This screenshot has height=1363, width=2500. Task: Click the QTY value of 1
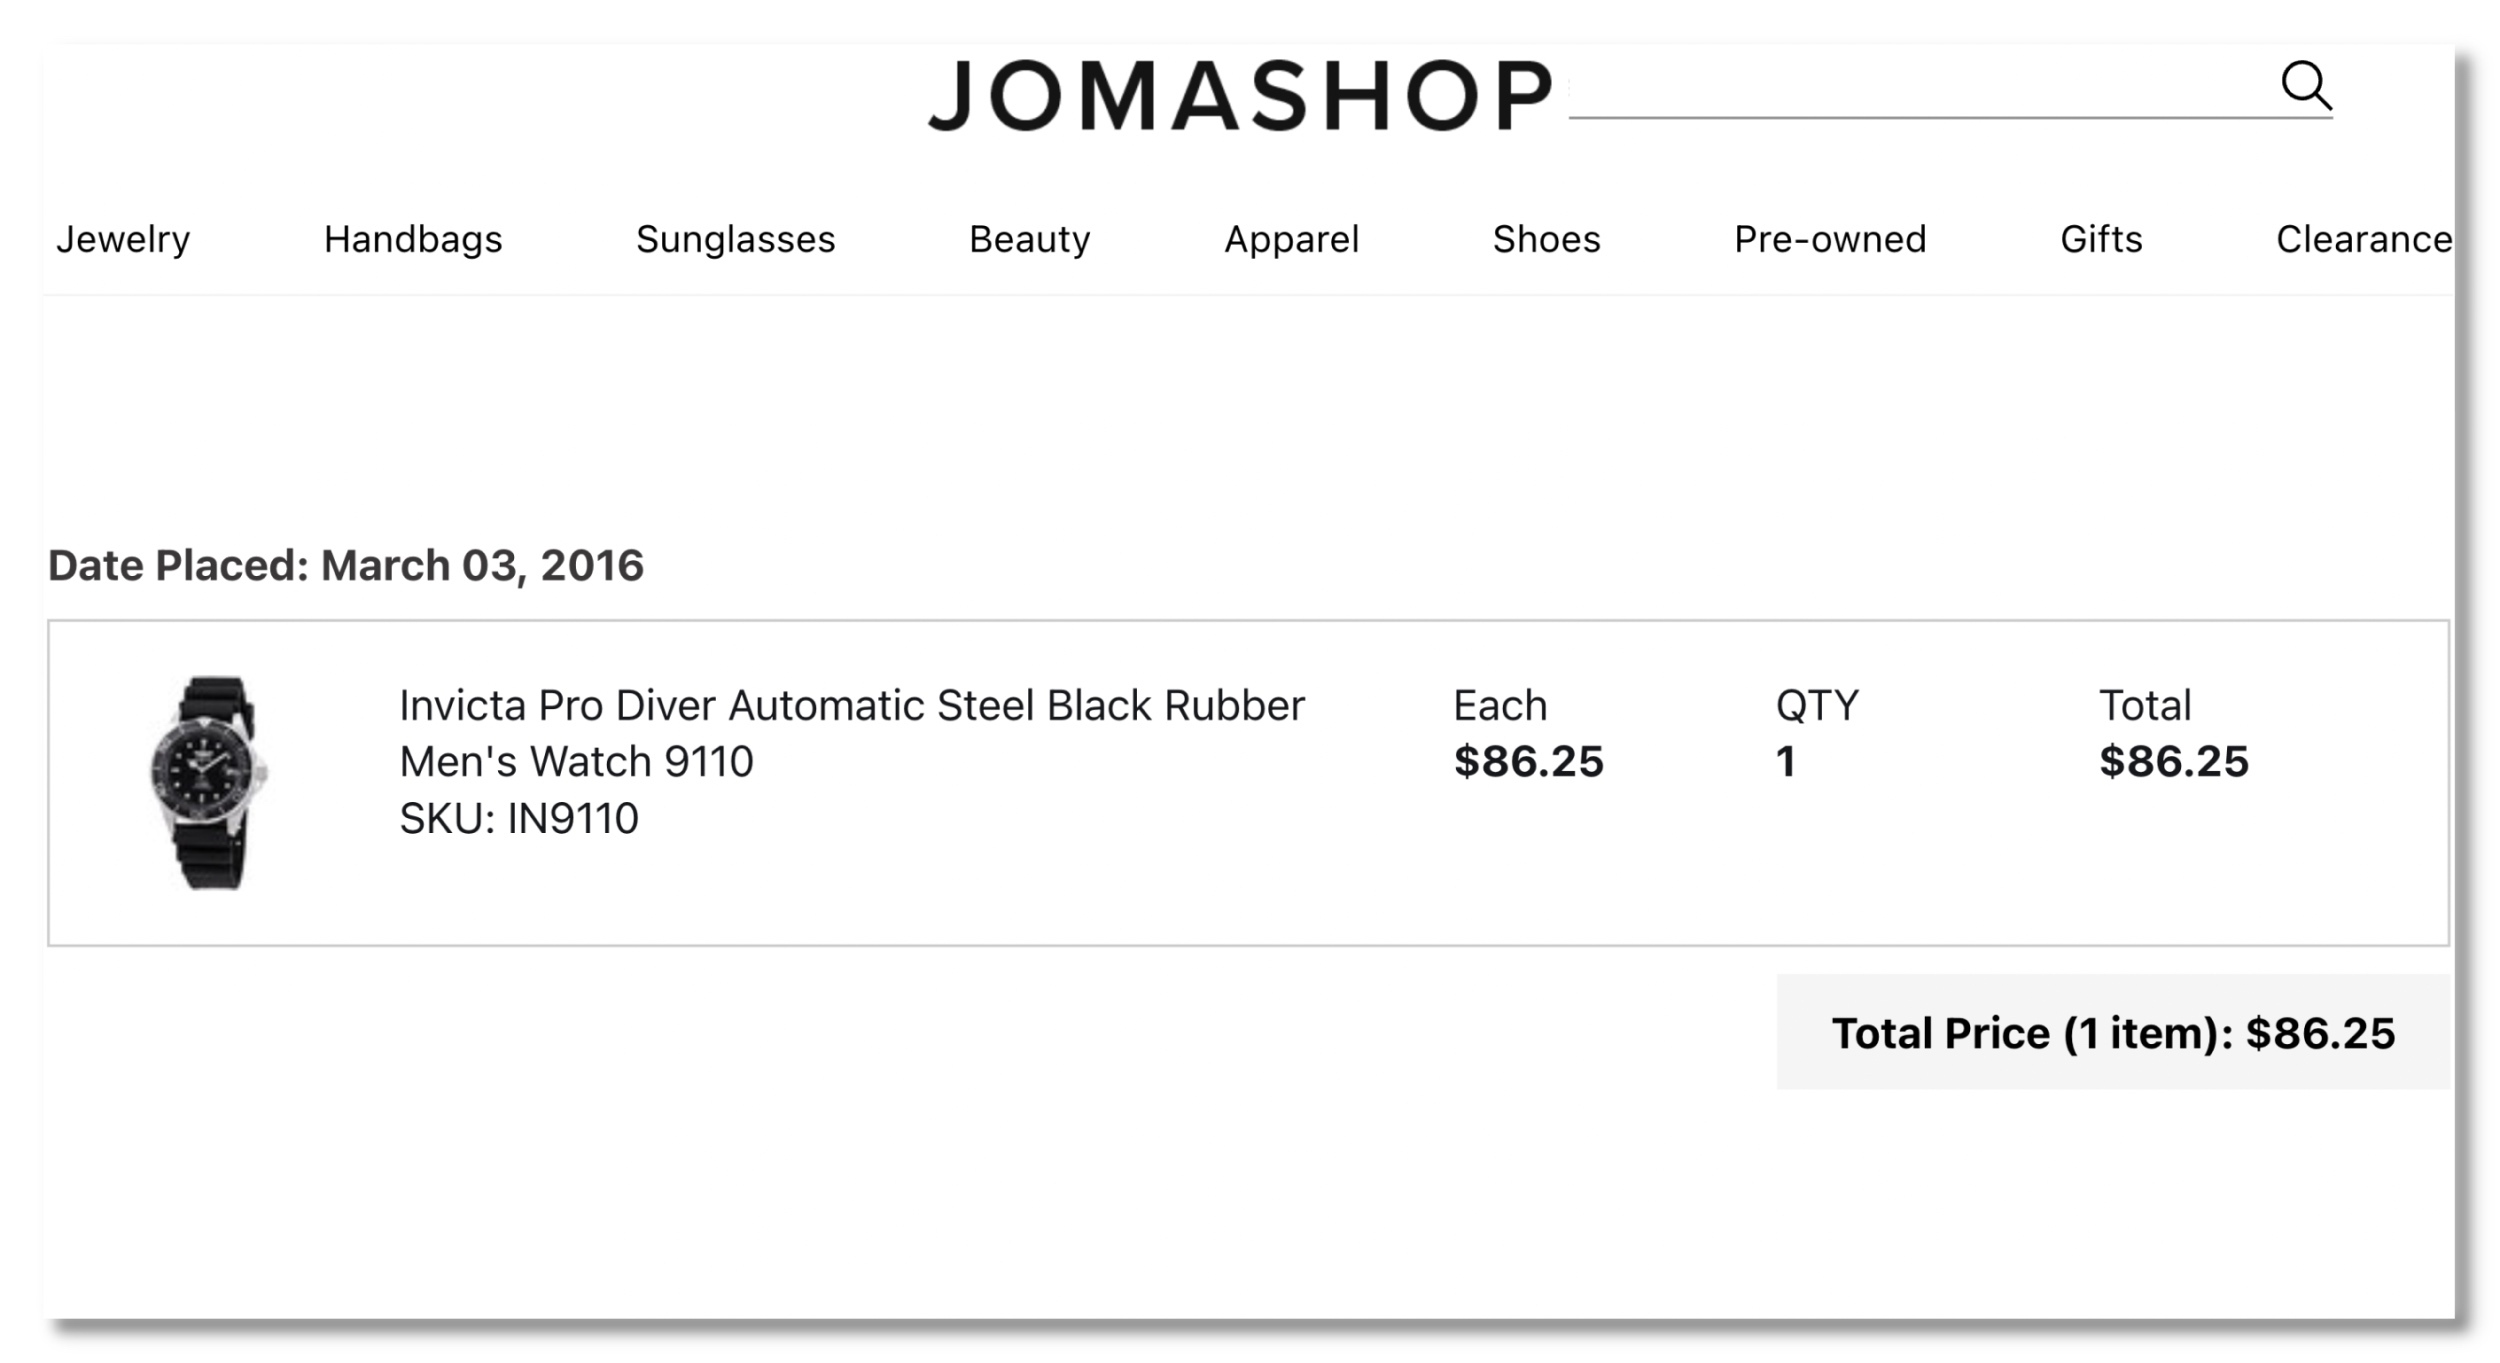[1786, 762]
